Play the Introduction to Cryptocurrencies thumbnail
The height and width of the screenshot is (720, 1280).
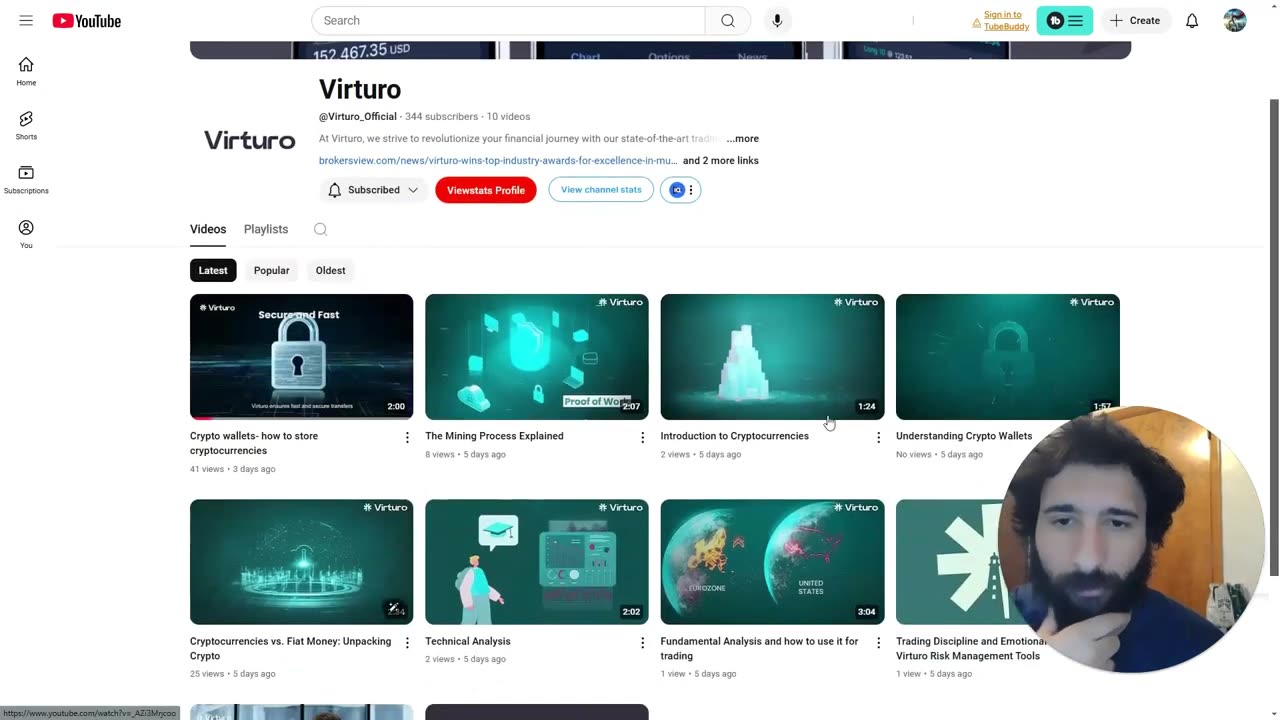coord(772,357)
